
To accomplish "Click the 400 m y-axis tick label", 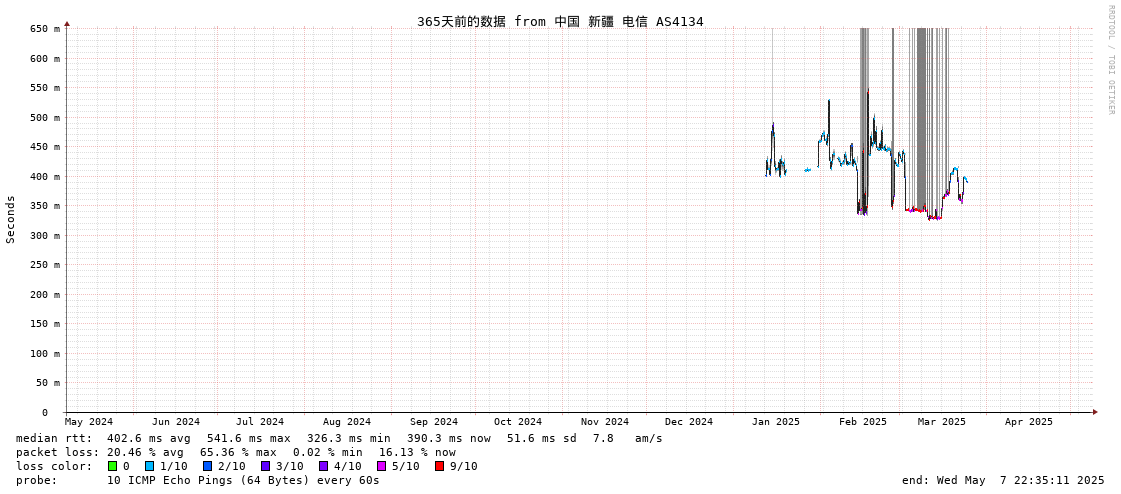I will point(46,177).
